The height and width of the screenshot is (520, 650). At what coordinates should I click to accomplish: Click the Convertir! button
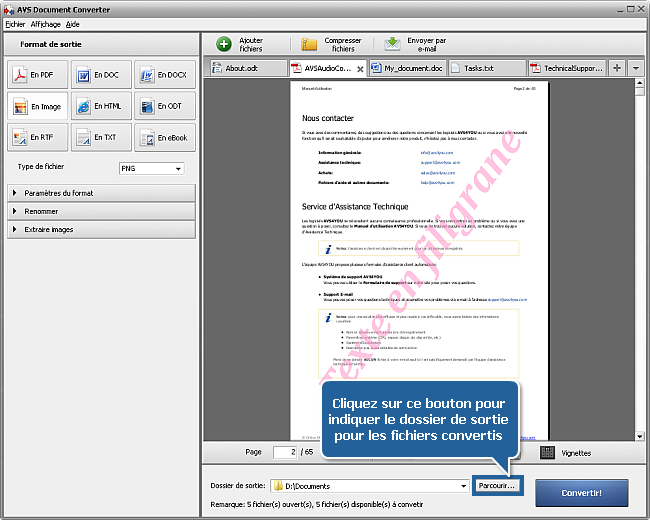pyautogui.click(x=582, y=493)
